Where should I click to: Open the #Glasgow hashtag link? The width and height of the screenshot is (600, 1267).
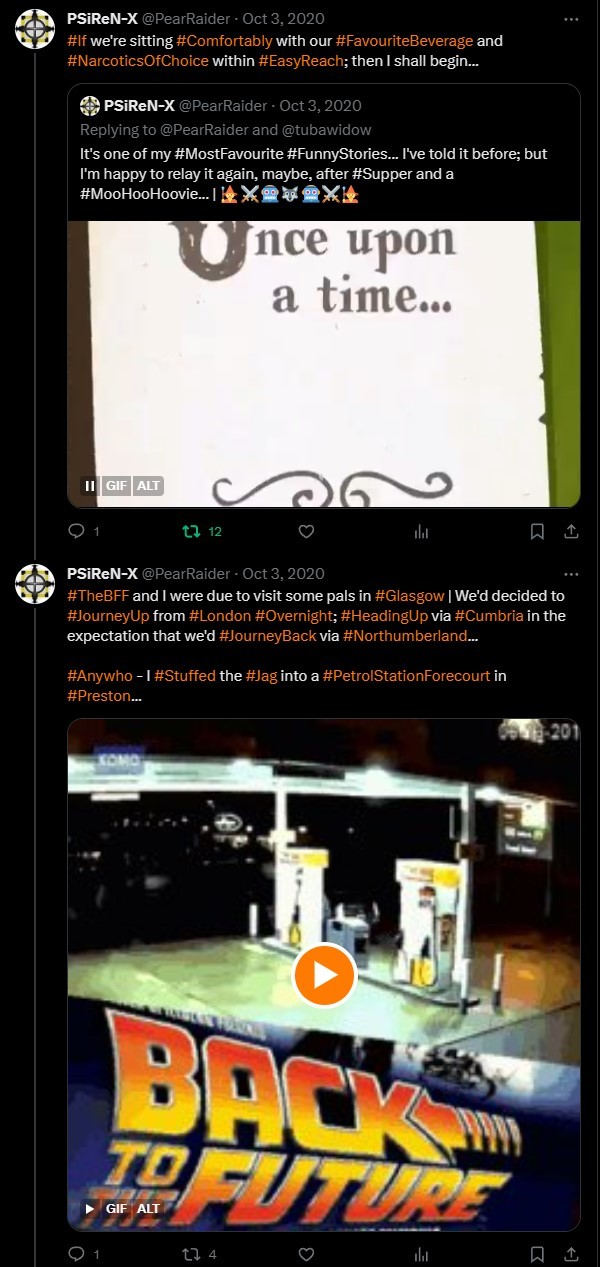(409, 596)
